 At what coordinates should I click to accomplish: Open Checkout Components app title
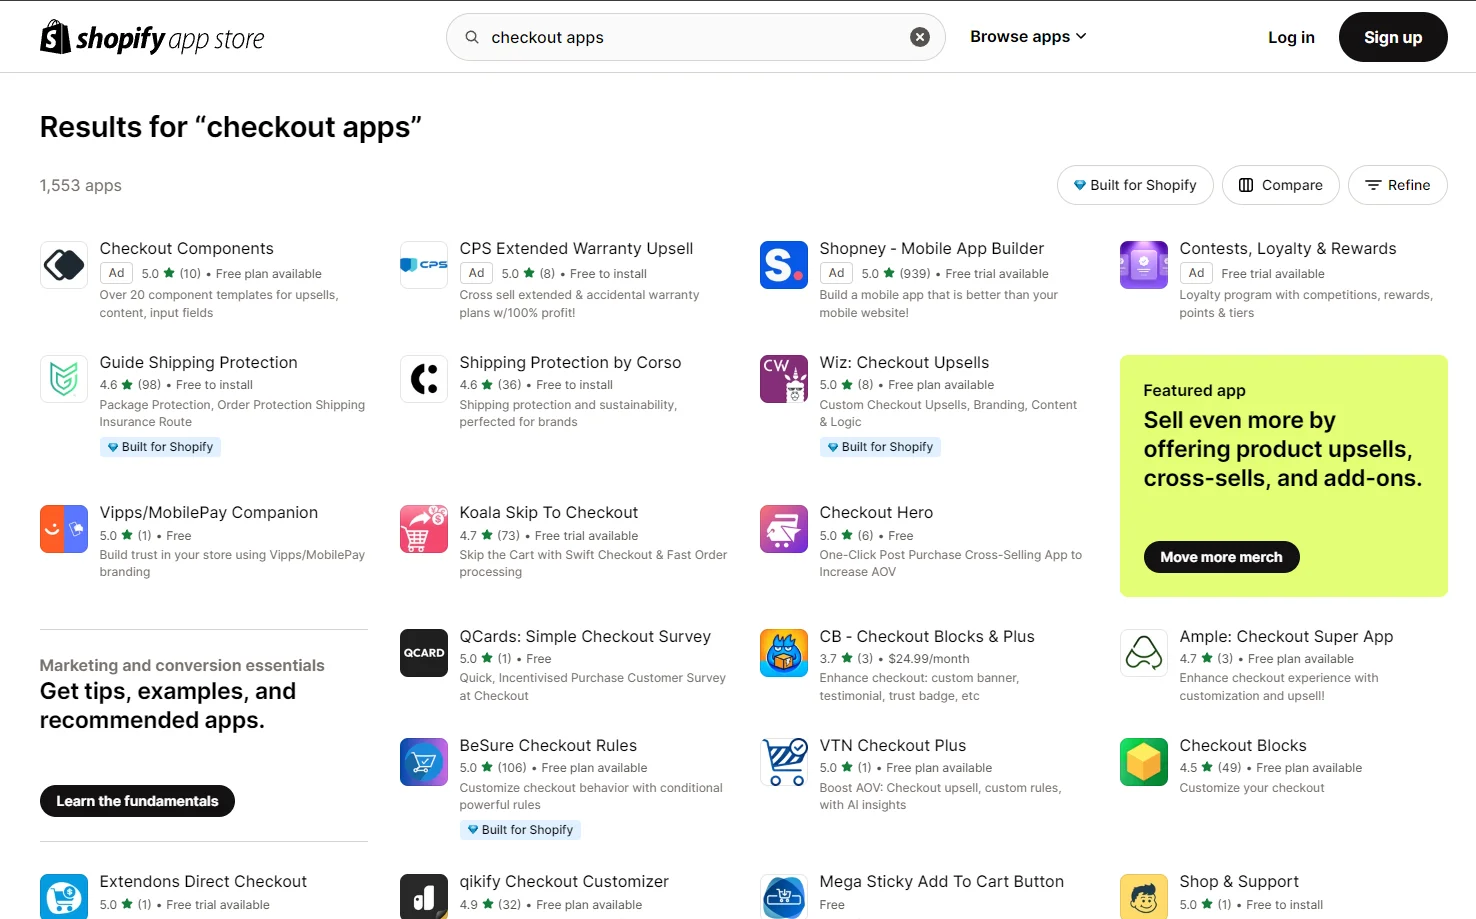click(x=187, y=248)
